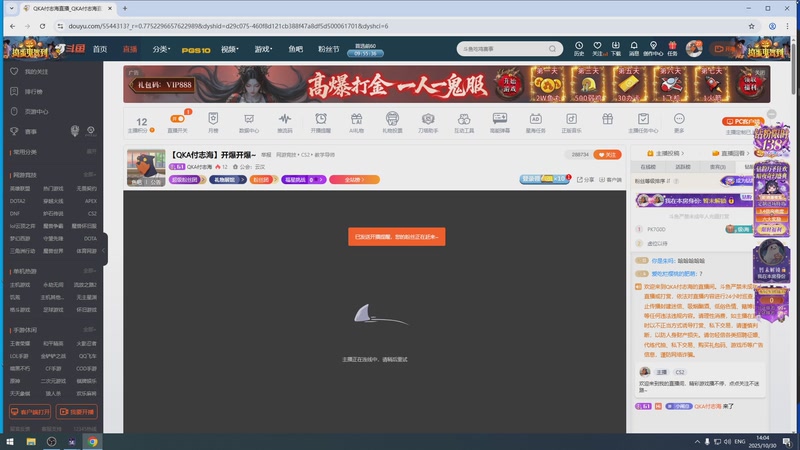The height and width of the screenshot is (450, 800).
Task: Toggle the 直播开关 live switch
Action: click(177, 119)
